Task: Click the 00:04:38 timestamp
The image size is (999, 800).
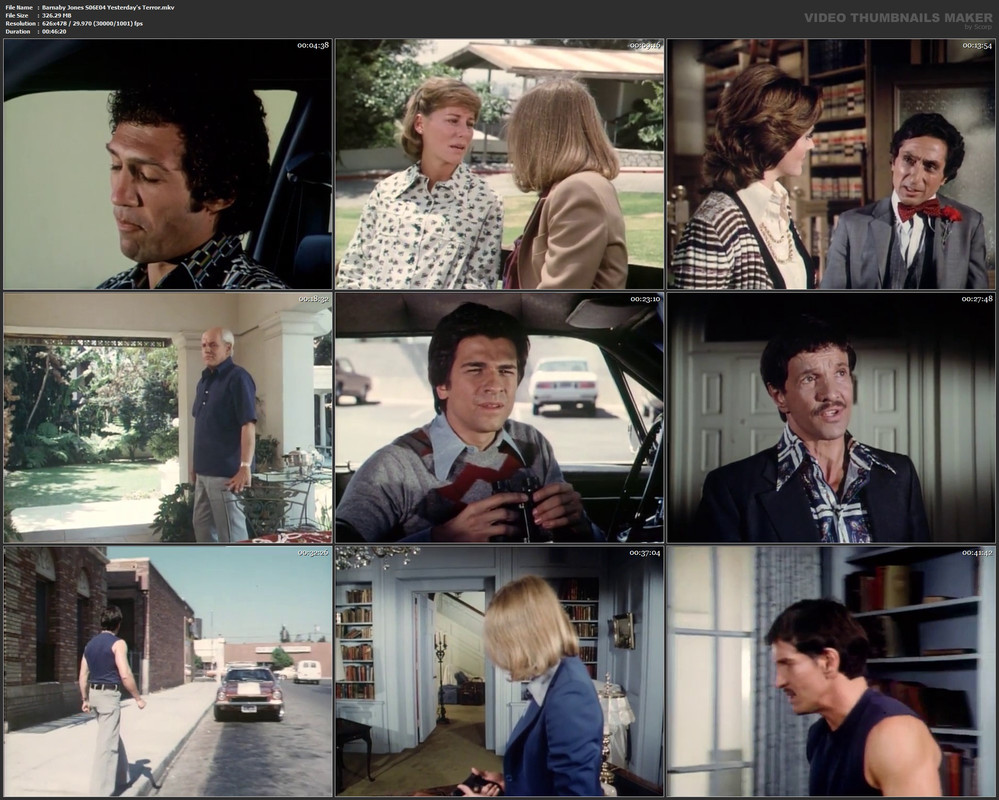Action: point(313,45)
